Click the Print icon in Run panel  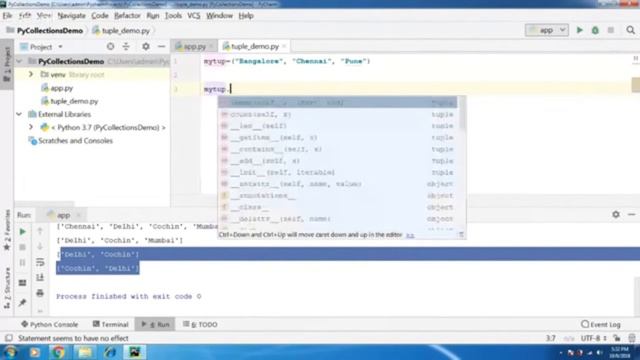40,293
